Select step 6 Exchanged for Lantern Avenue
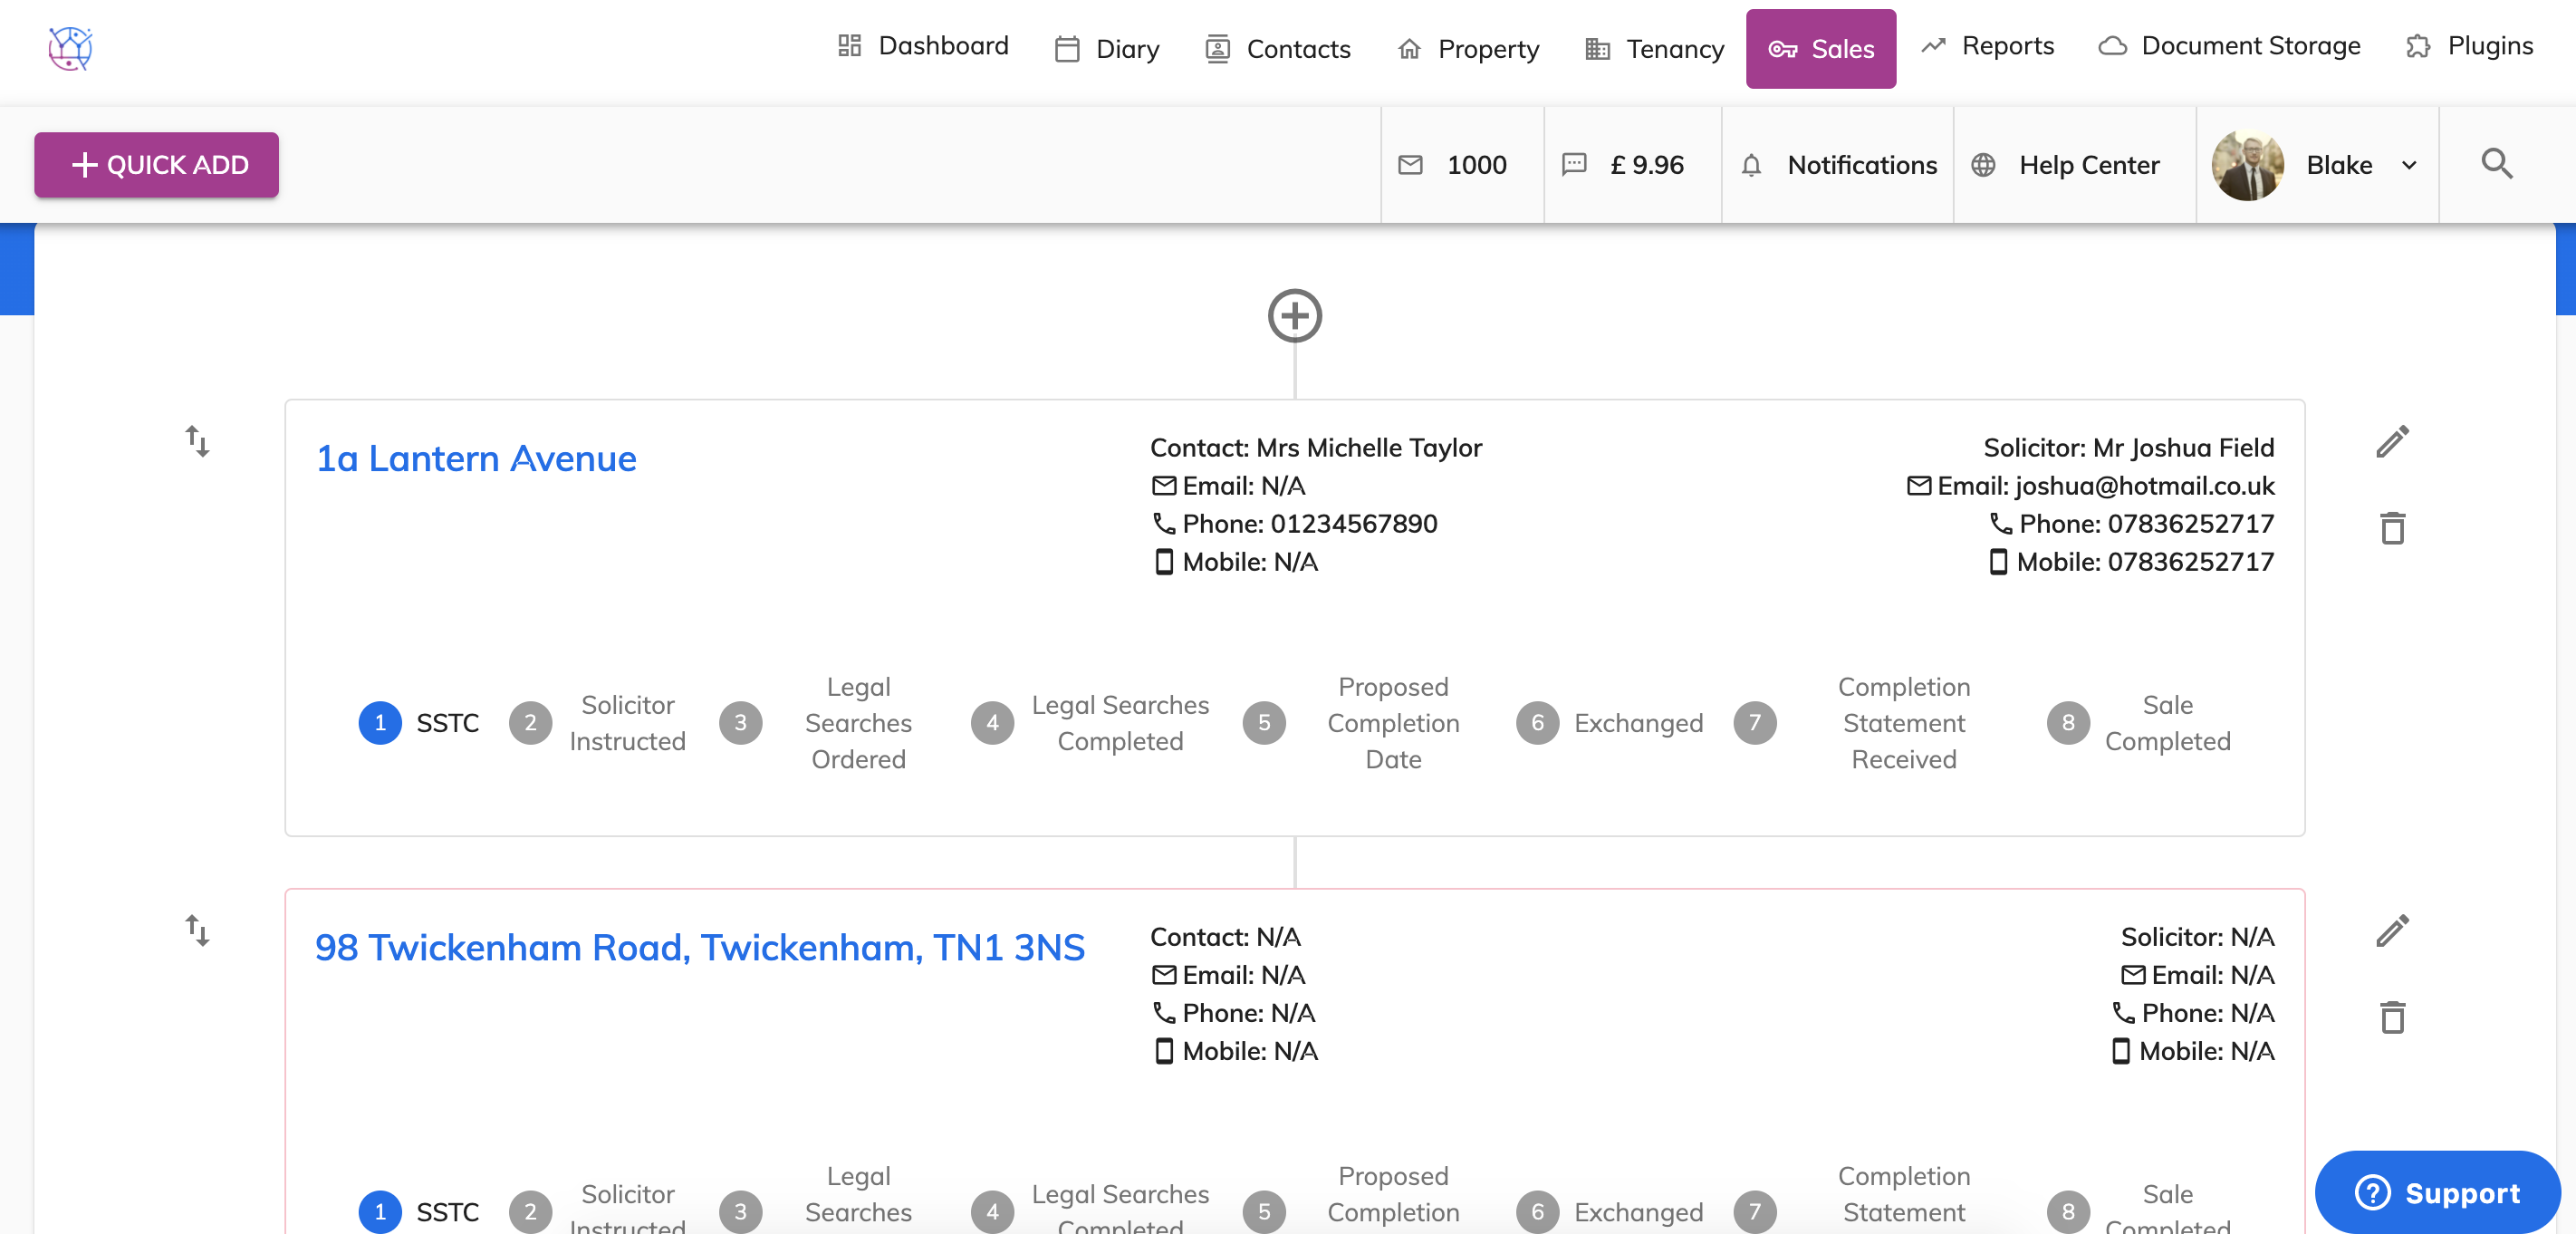The height and width of the screenshot is (1234, 2576). click(1537, 723)
